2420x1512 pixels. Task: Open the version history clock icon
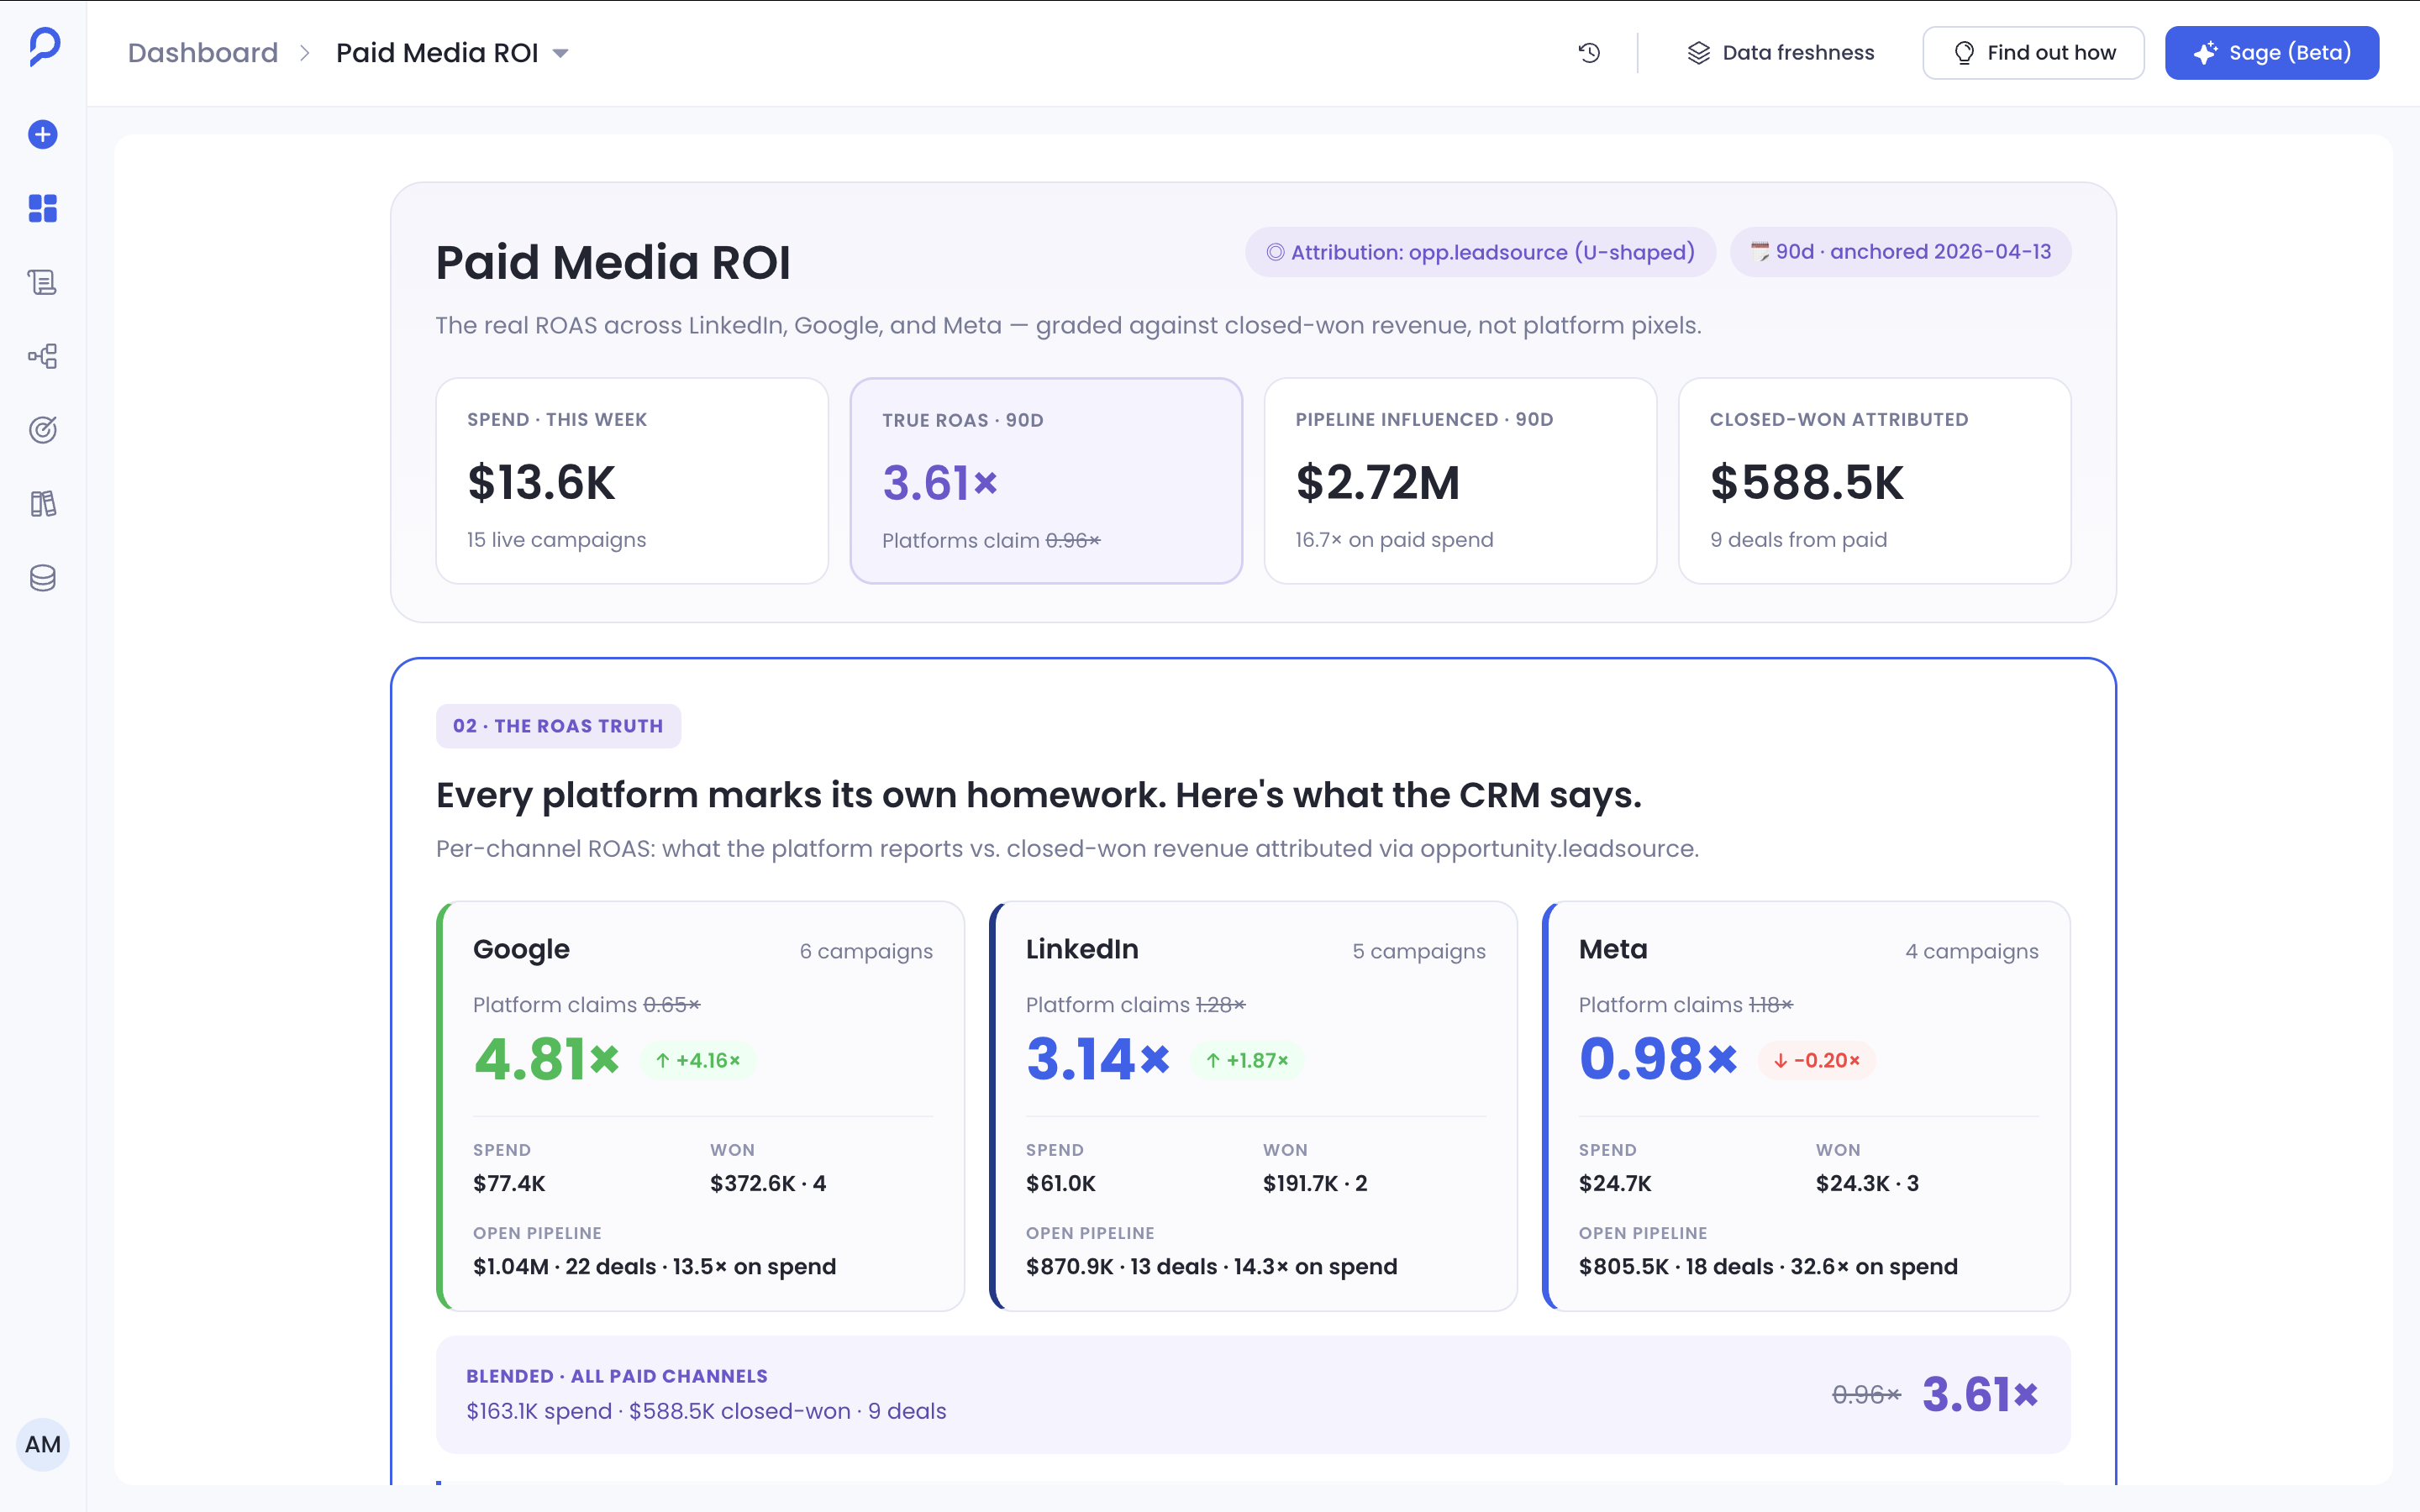tap(1590, 53)
